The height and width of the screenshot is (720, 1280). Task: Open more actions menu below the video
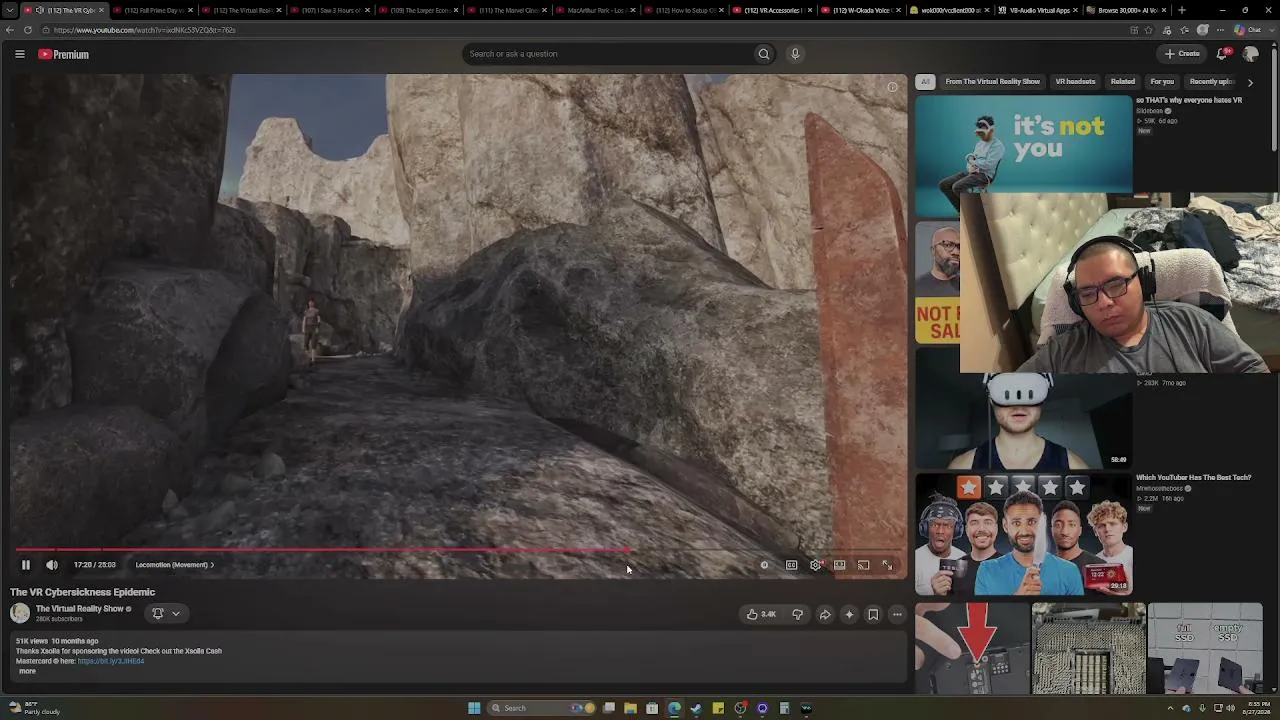tap(897, 614)
